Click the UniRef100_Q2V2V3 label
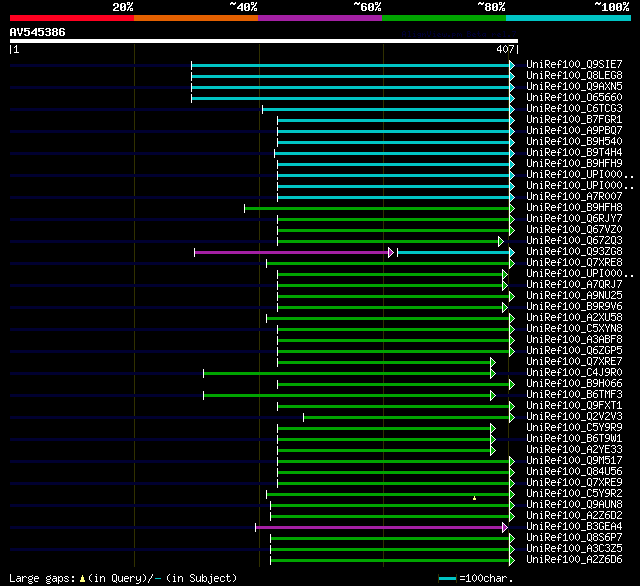 click(x=574, y=417)
